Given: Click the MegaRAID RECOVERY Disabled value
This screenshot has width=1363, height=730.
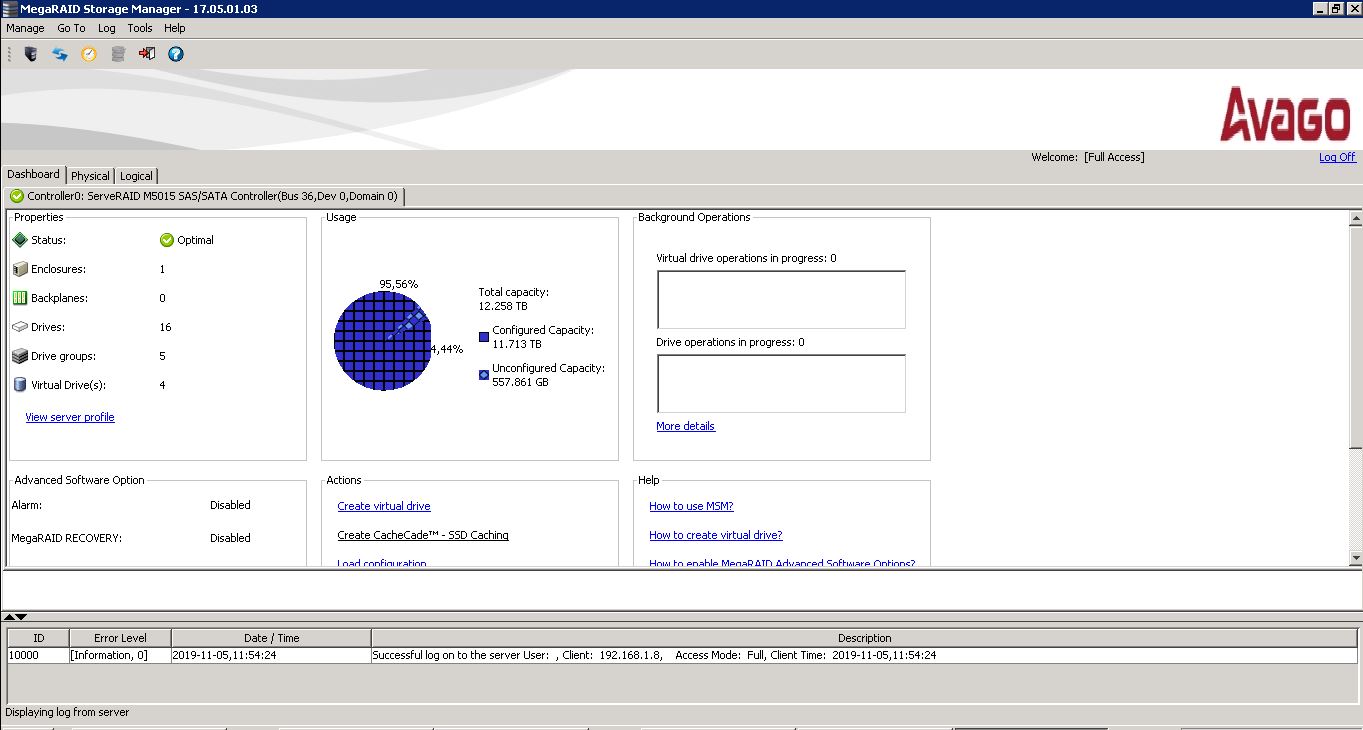Looking at the screenshot, I should pyautogui.click(x=230, y=538).
